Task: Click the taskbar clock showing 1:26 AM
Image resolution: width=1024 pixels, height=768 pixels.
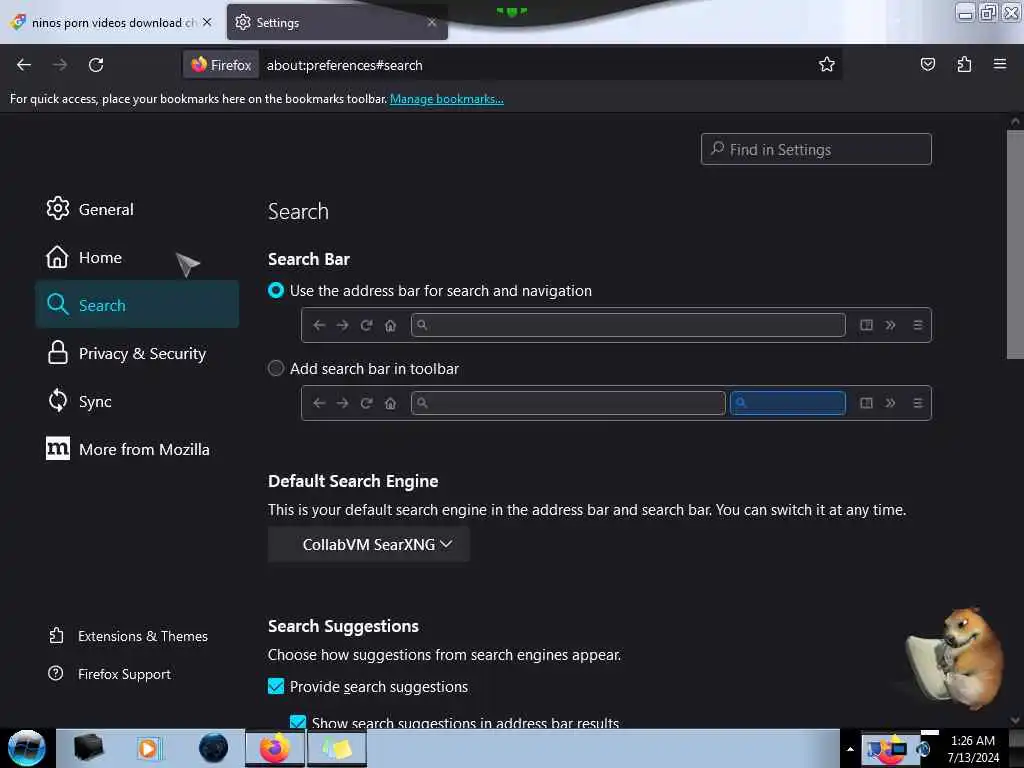Action: pyautogui.click(x=972, y=748)
